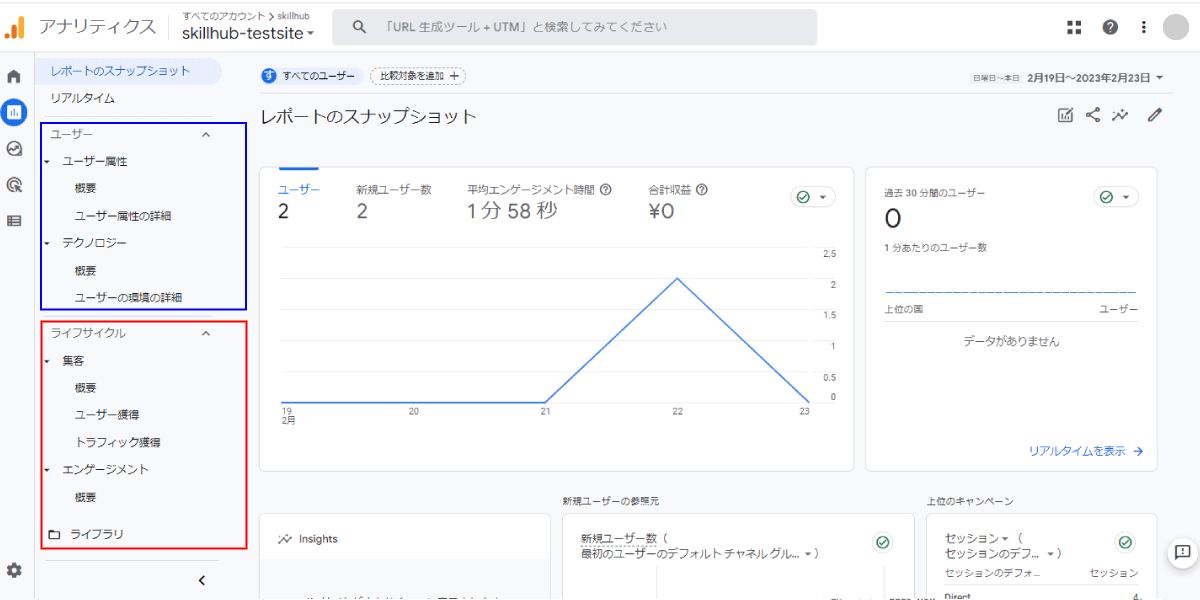Open 概要 under ユーザー属性
Viewport: 1200px width, 600px height.
point(86,188)
